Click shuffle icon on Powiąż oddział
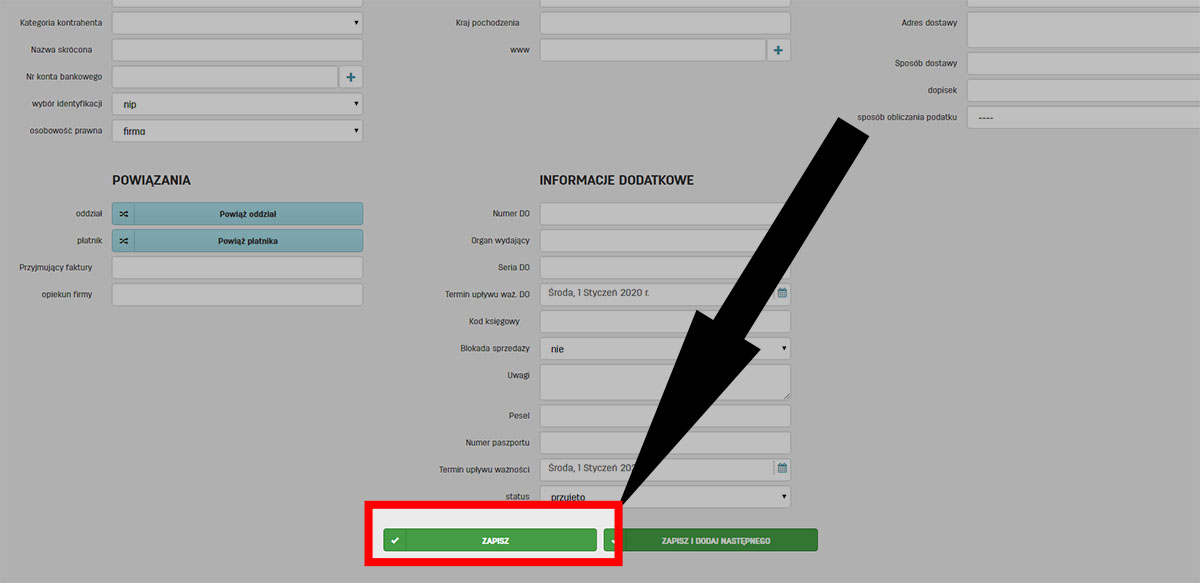The width and height of the screenshot is (1200, 583). pos(123,214)
